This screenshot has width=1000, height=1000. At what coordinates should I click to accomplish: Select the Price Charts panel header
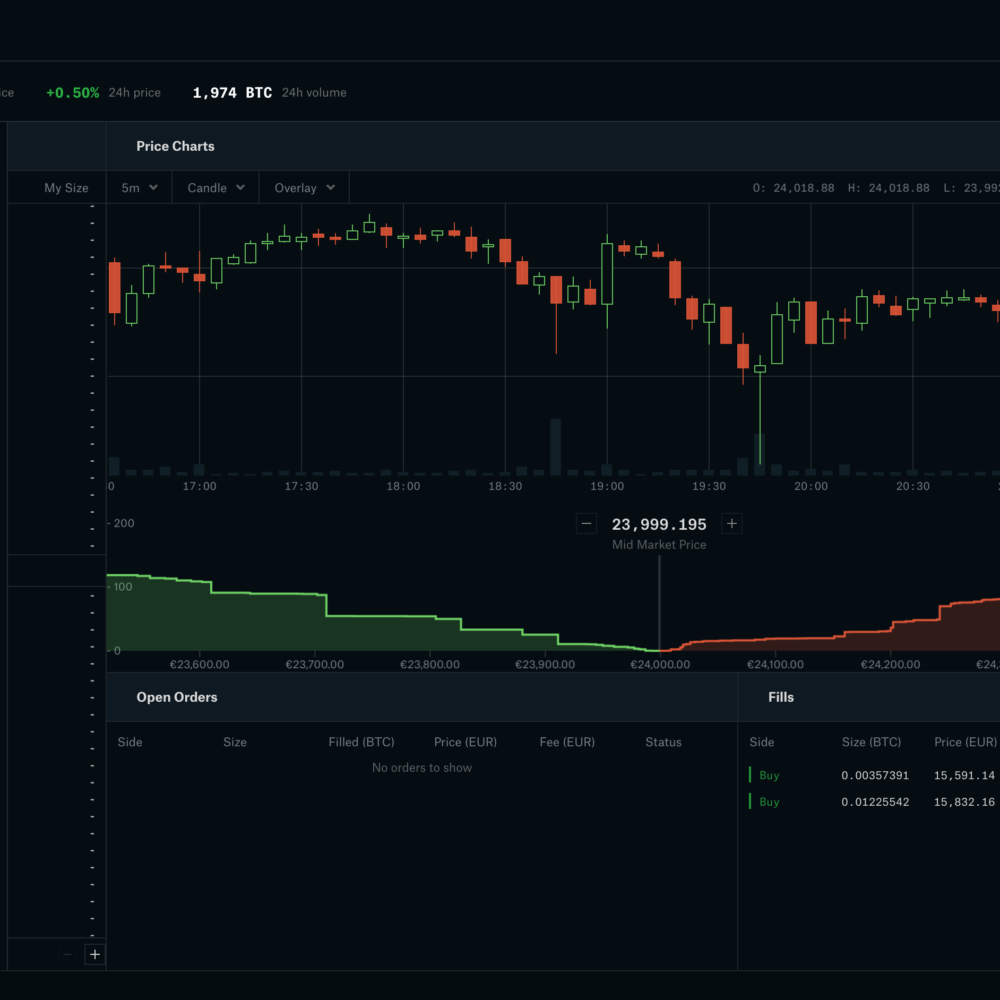(x=175, y=146)
